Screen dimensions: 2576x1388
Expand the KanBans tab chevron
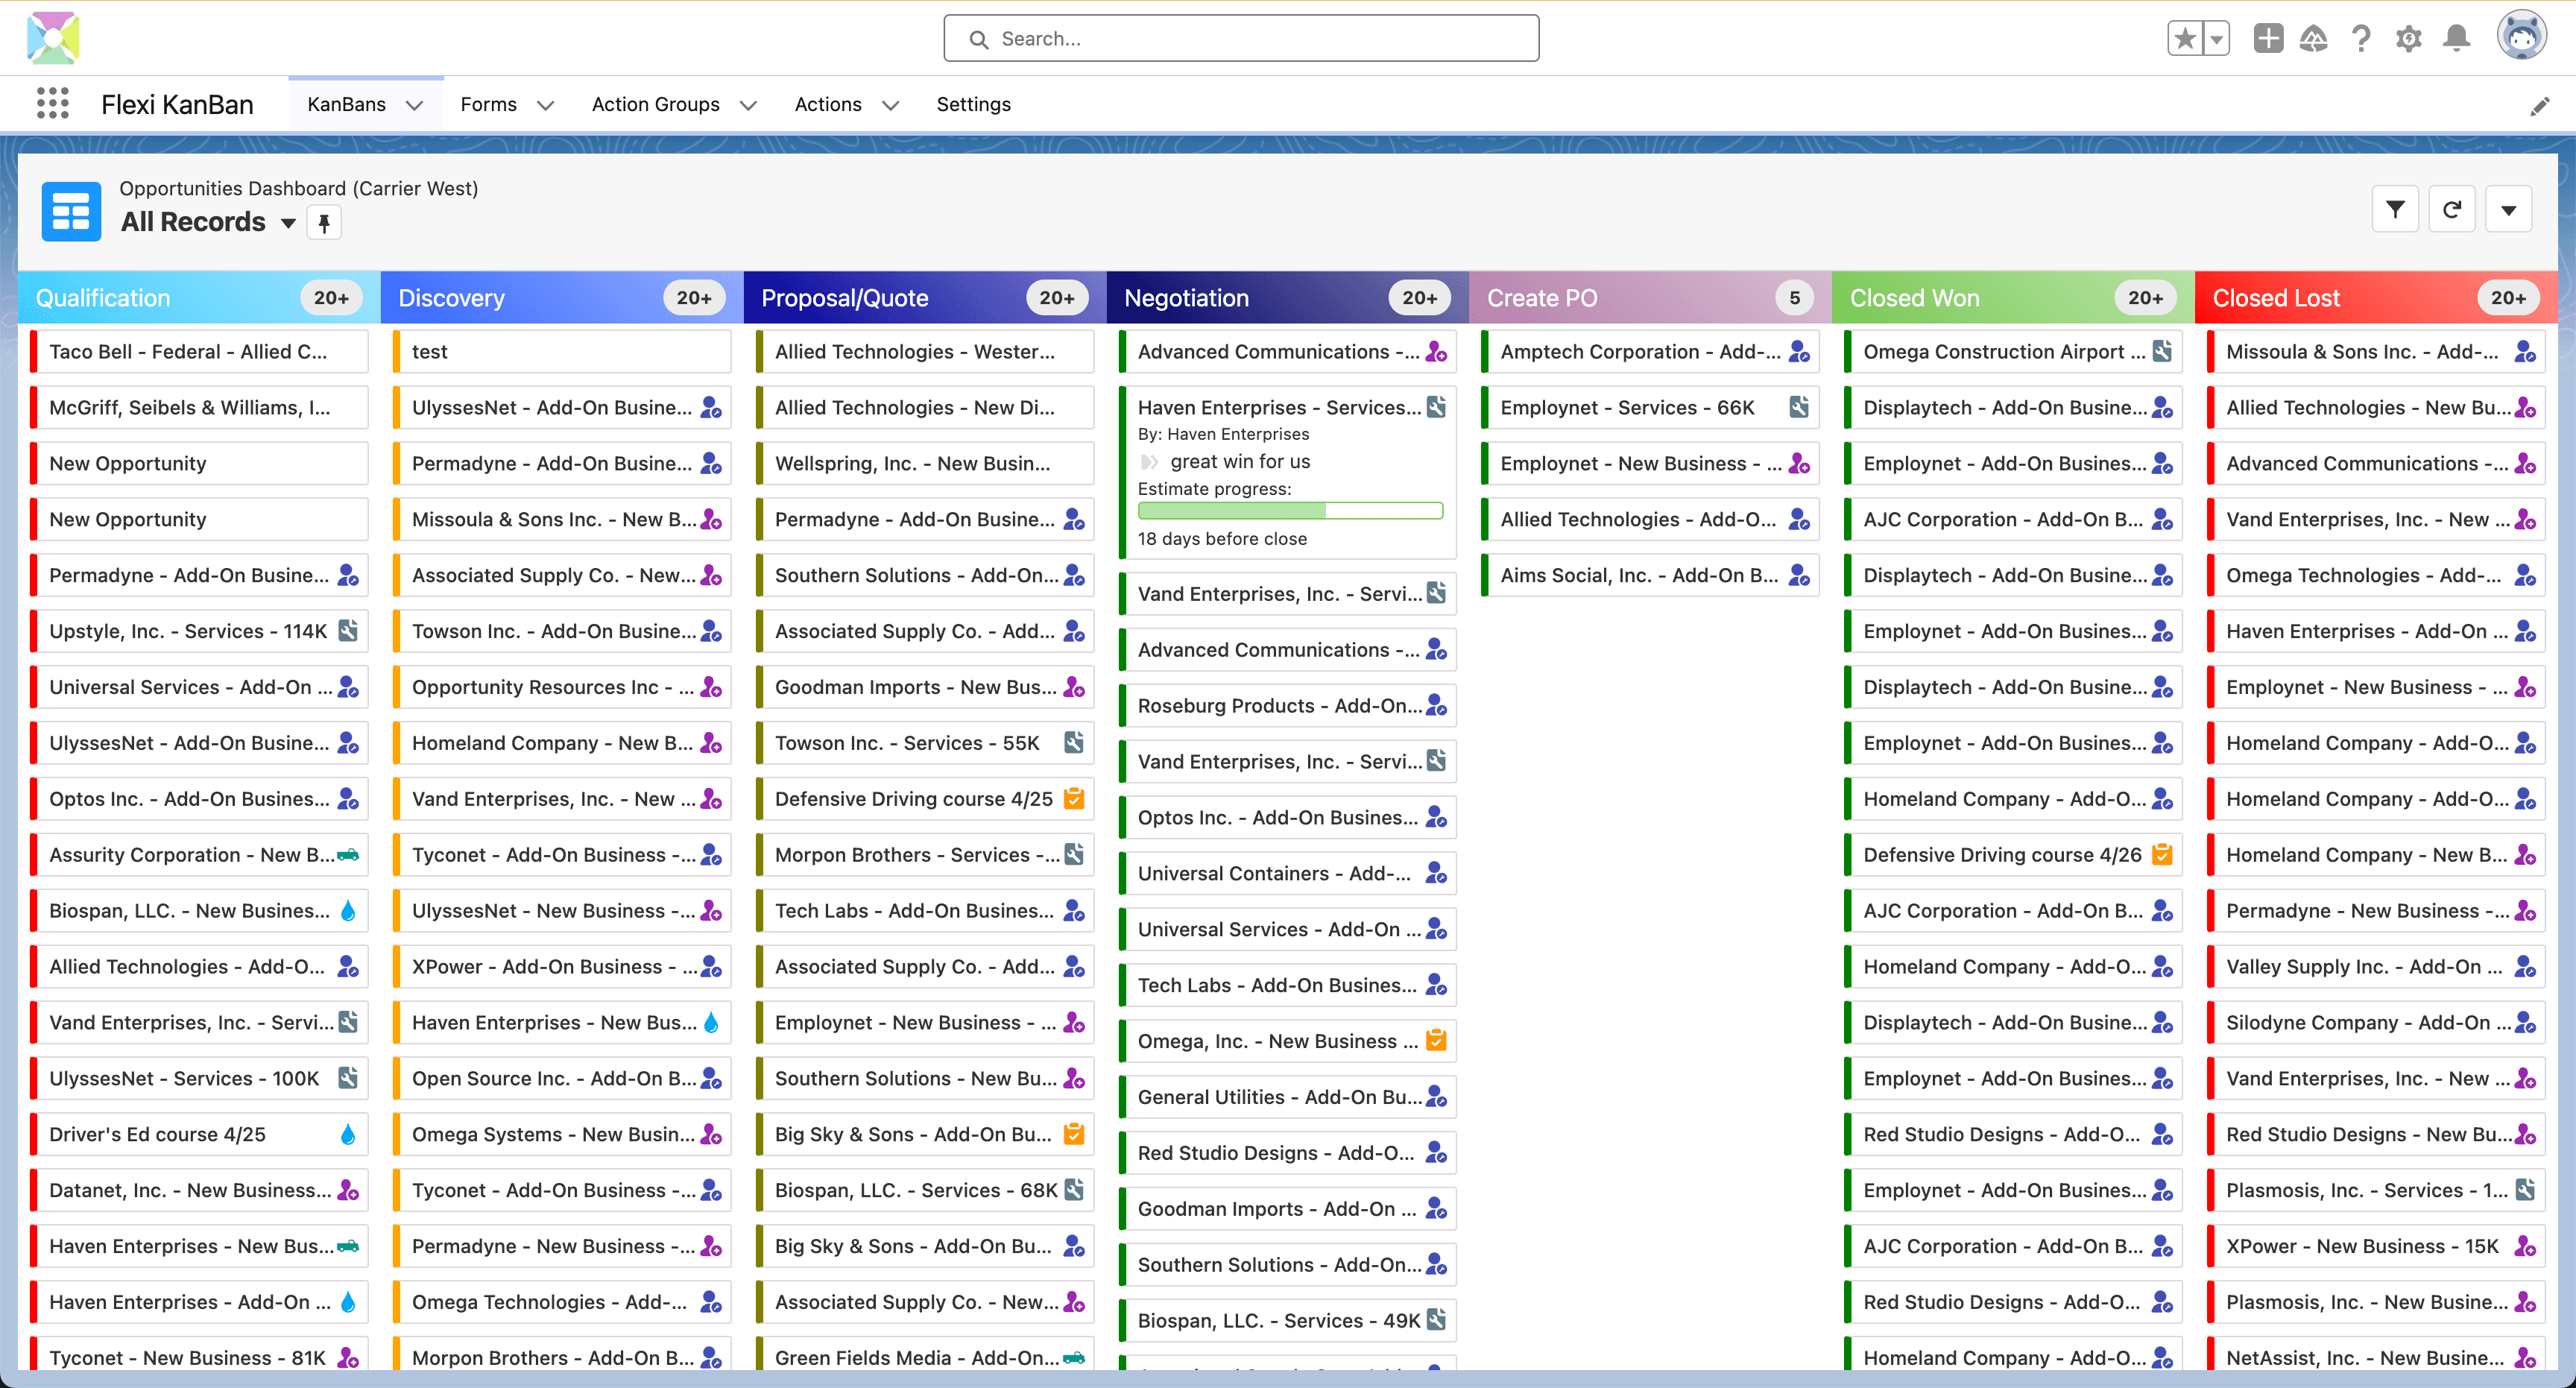[x=415, y=105]
